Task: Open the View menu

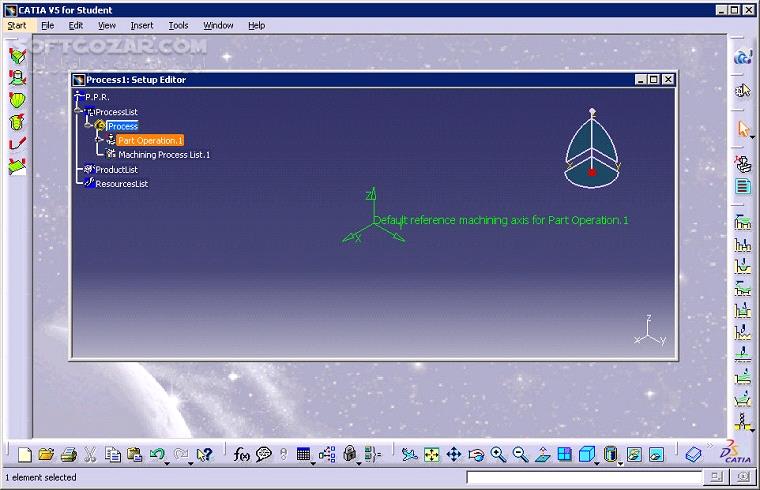Action: point(107,26)
